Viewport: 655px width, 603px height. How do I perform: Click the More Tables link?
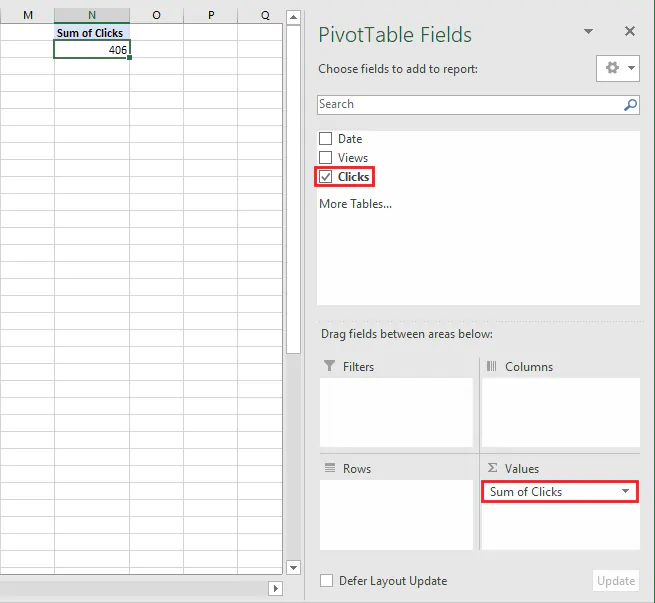point(355,204)
